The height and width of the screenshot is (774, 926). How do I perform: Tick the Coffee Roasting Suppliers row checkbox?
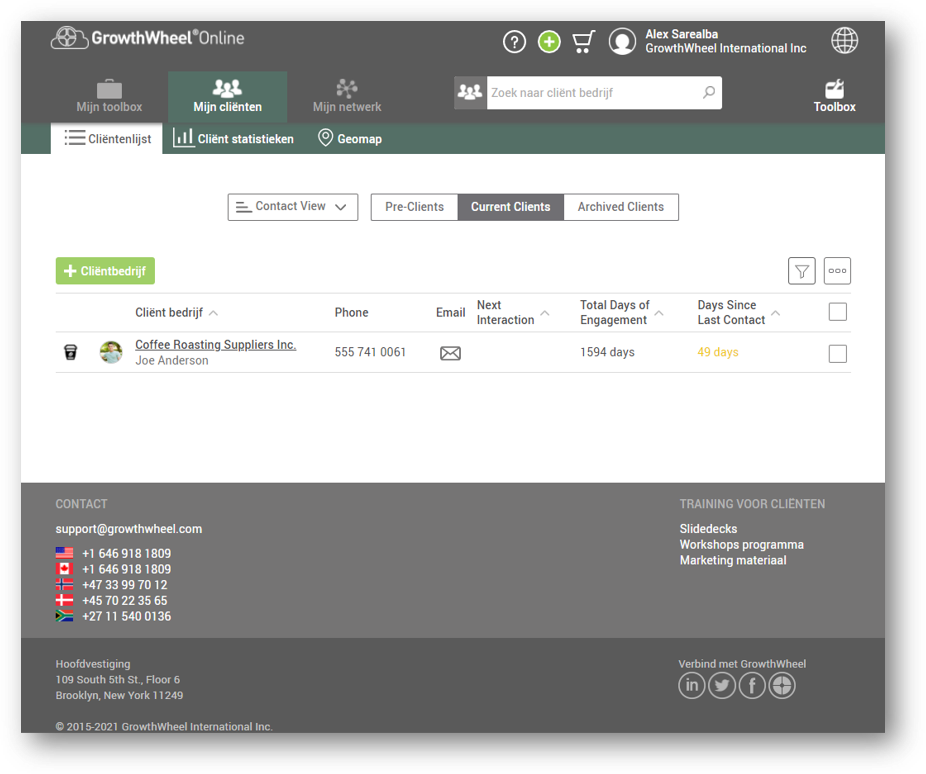[x=837, y=354]
